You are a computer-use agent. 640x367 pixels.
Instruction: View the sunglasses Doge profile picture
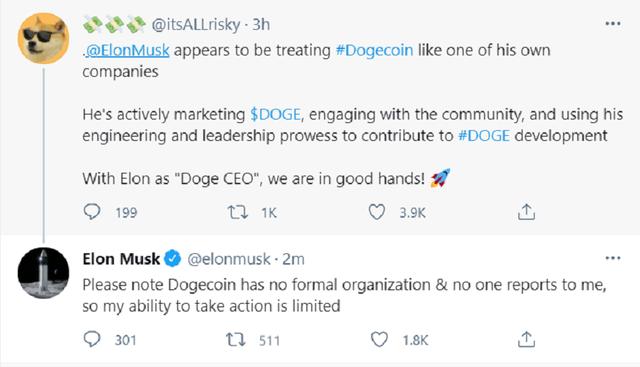[x=43, y=38]
